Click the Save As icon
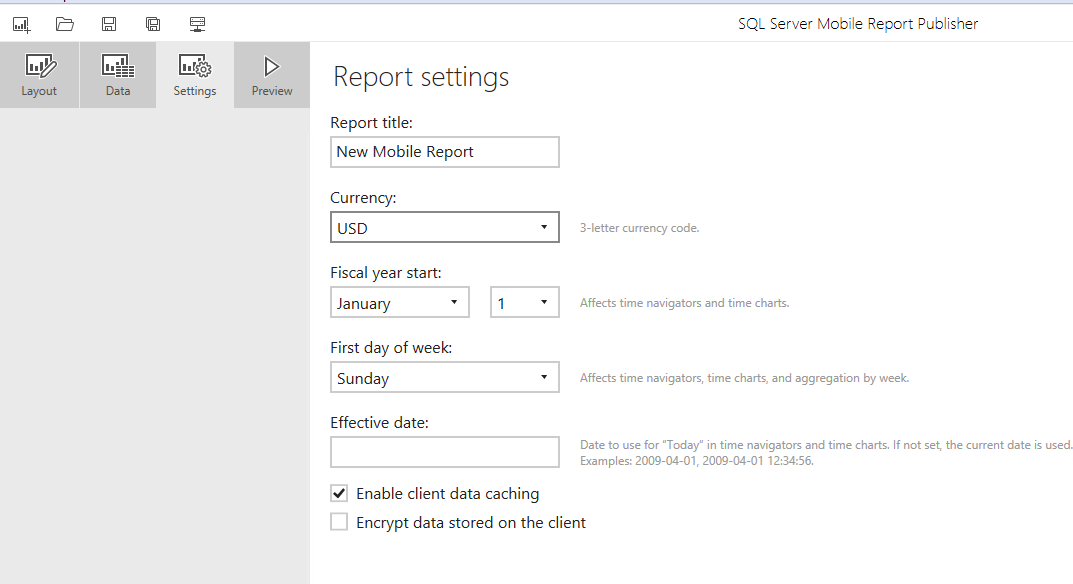The height and width of the screenshot is (584, 1073). point(153,24)
